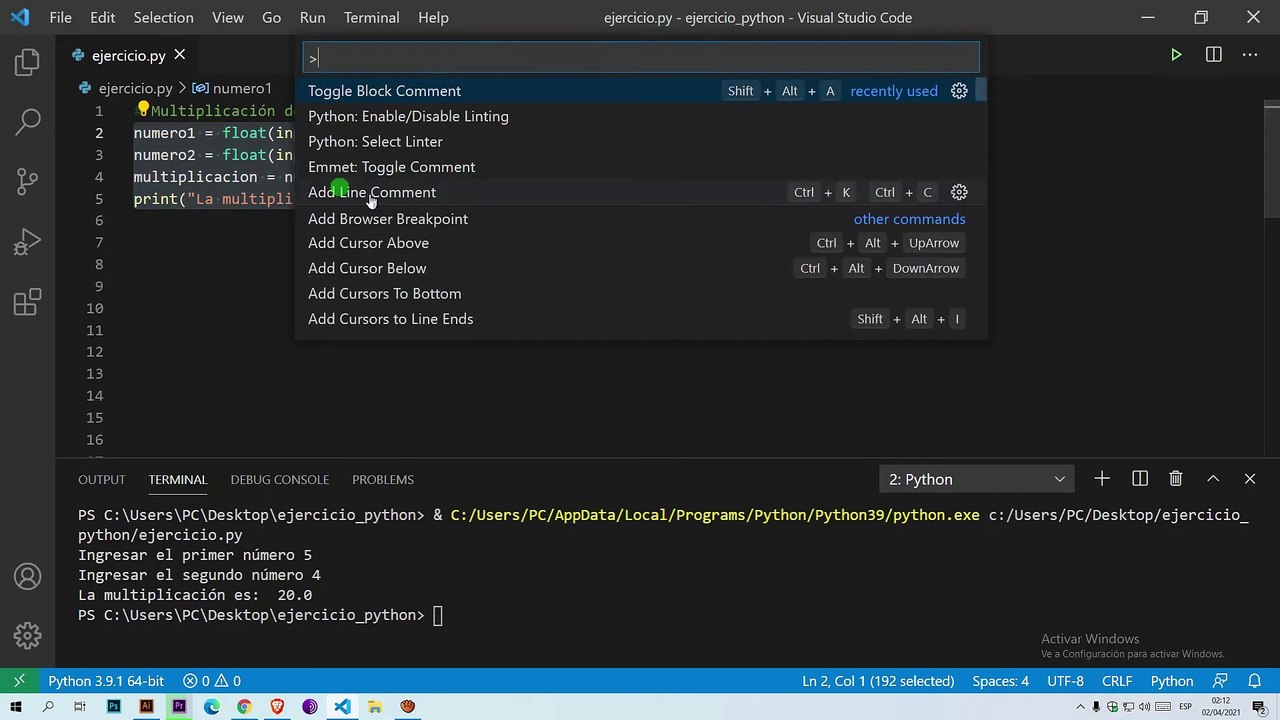This screenshot has height=720, width=1280.
Task: Run the 'Add Cursors to Line Ends' command
Action: click(641, 319)
